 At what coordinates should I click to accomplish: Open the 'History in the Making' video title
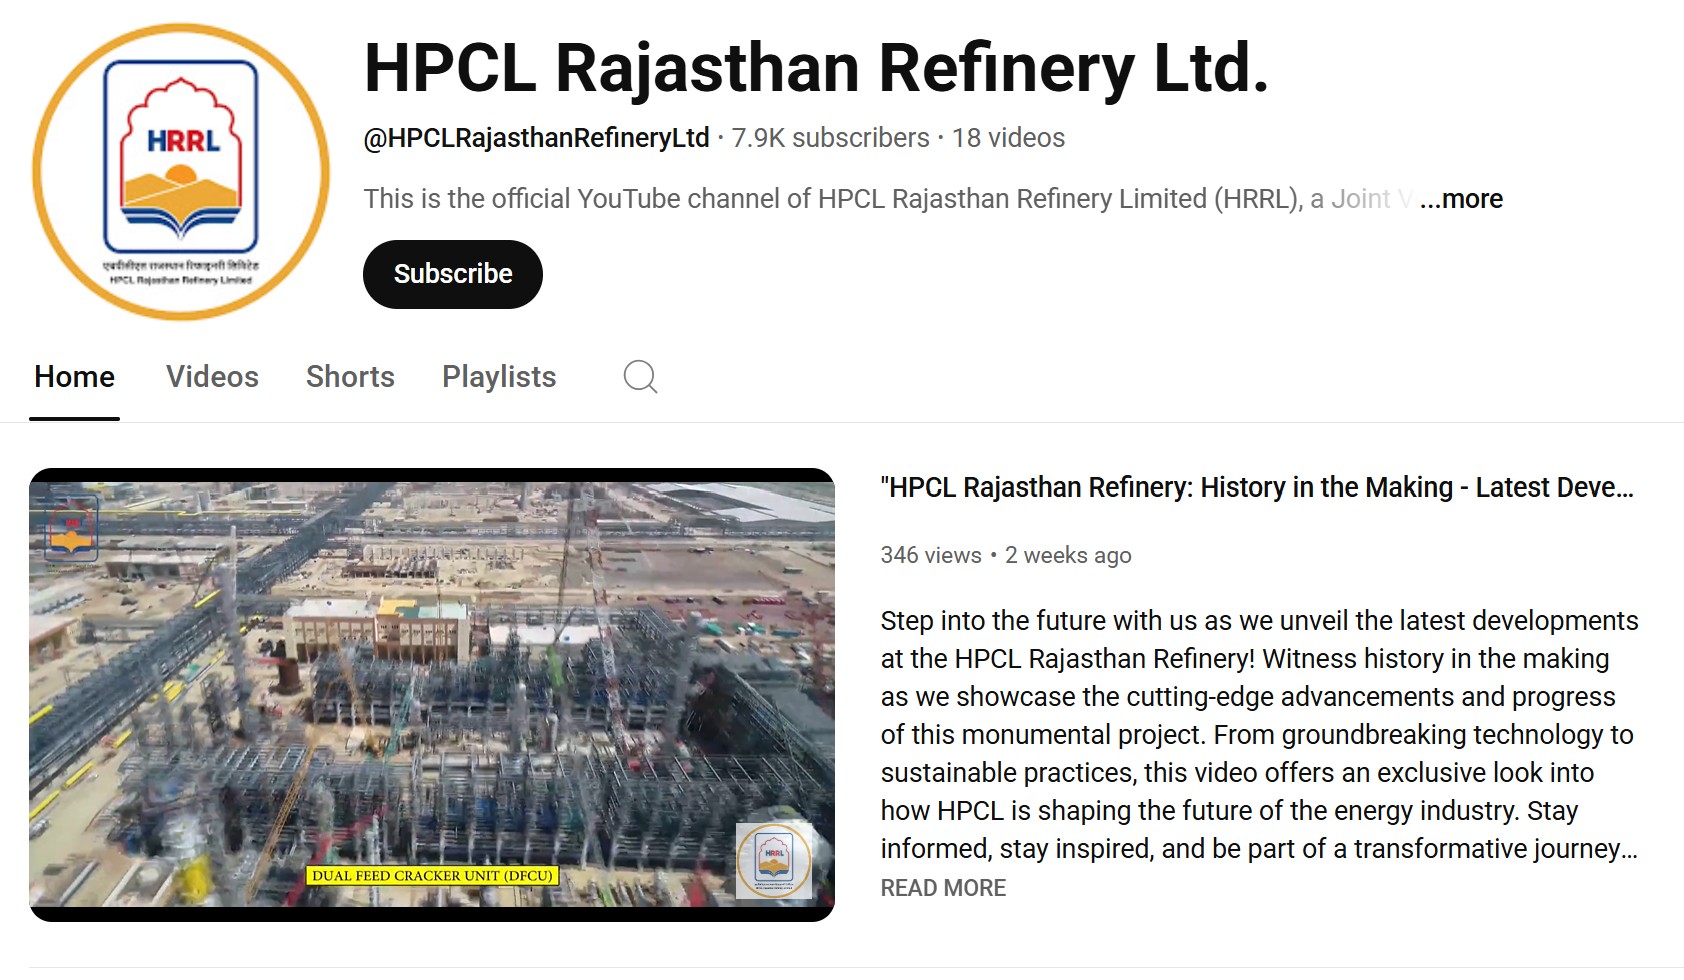tap(1257, 488)
